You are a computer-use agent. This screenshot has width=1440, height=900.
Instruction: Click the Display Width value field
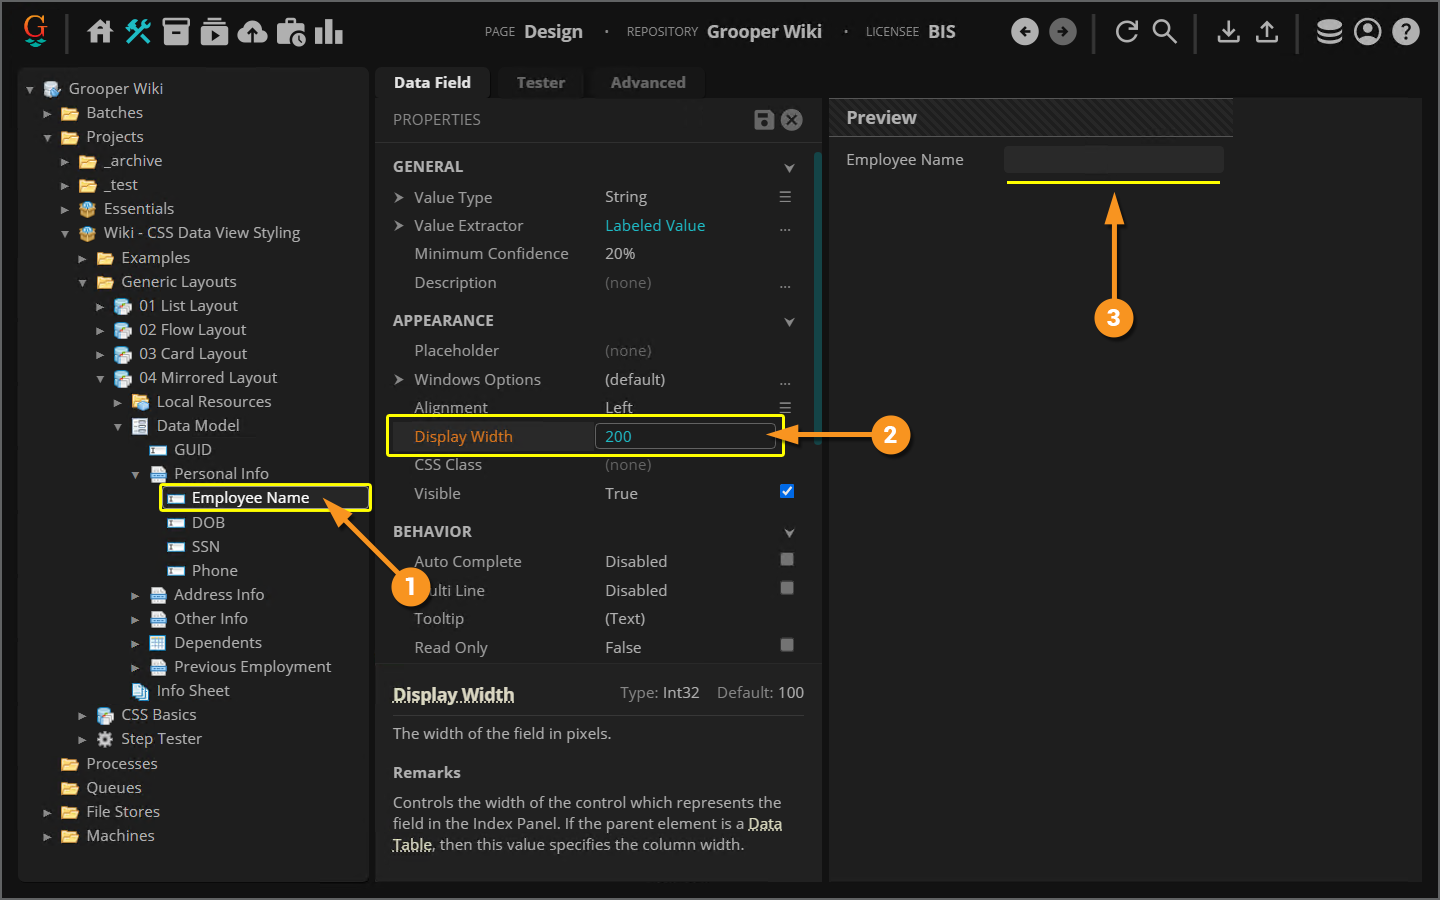(684, 437)
